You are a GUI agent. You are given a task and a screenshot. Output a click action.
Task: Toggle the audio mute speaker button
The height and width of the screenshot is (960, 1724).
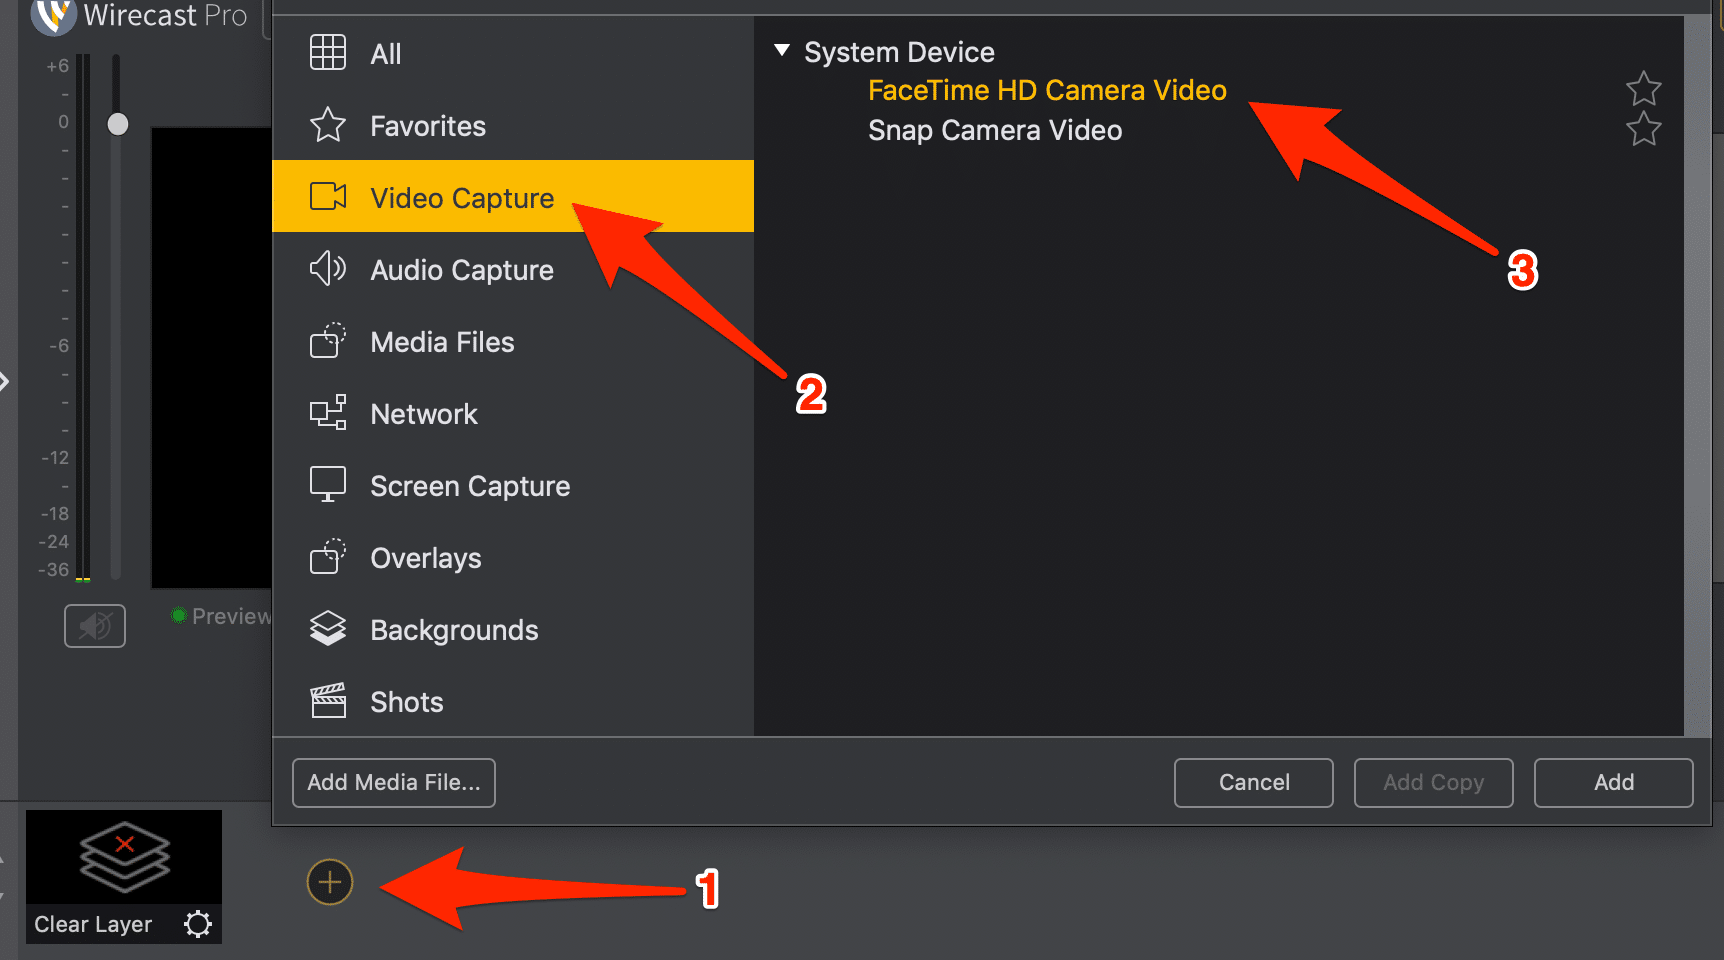click(95, 626)
